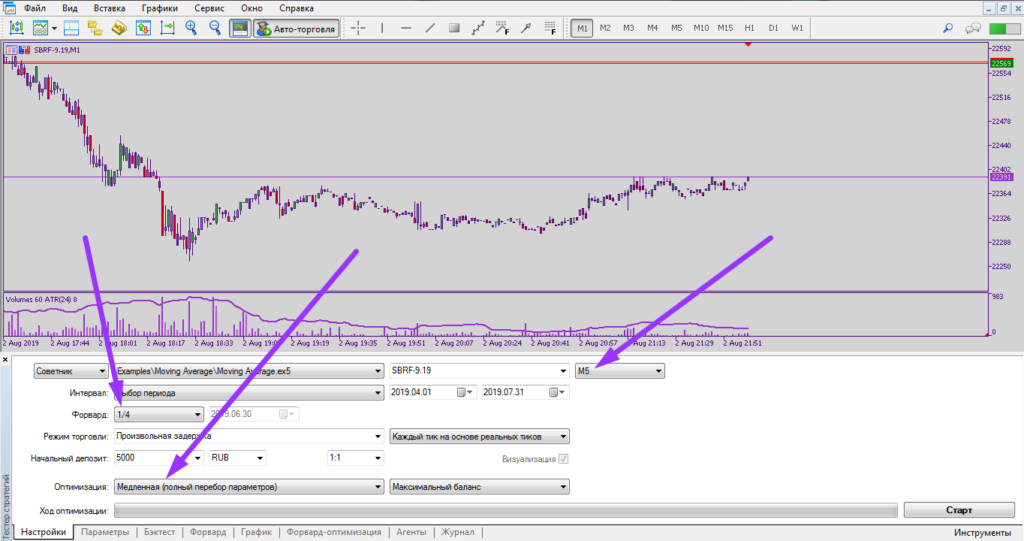Open the Советник type dropdown
This screenshot has width=1024, height=541.
[71, 371]
